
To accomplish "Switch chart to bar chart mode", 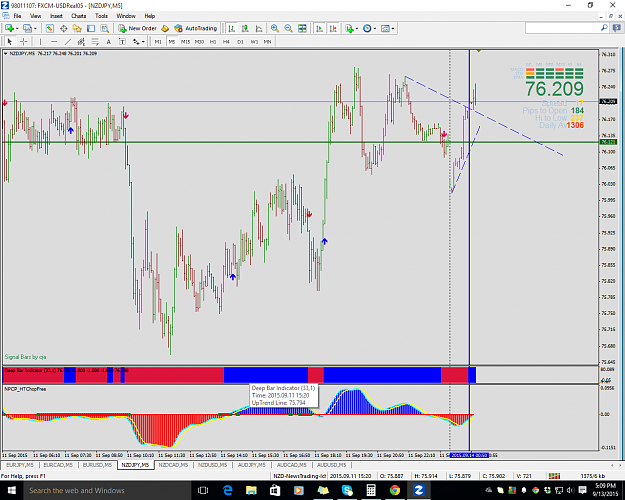I will [x=231, y=28].
